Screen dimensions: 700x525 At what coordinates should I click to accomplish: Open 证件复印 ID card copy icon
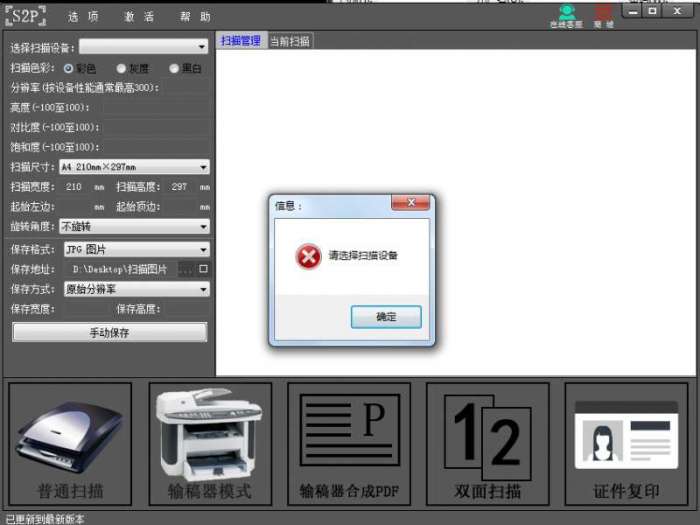(626, 444)
